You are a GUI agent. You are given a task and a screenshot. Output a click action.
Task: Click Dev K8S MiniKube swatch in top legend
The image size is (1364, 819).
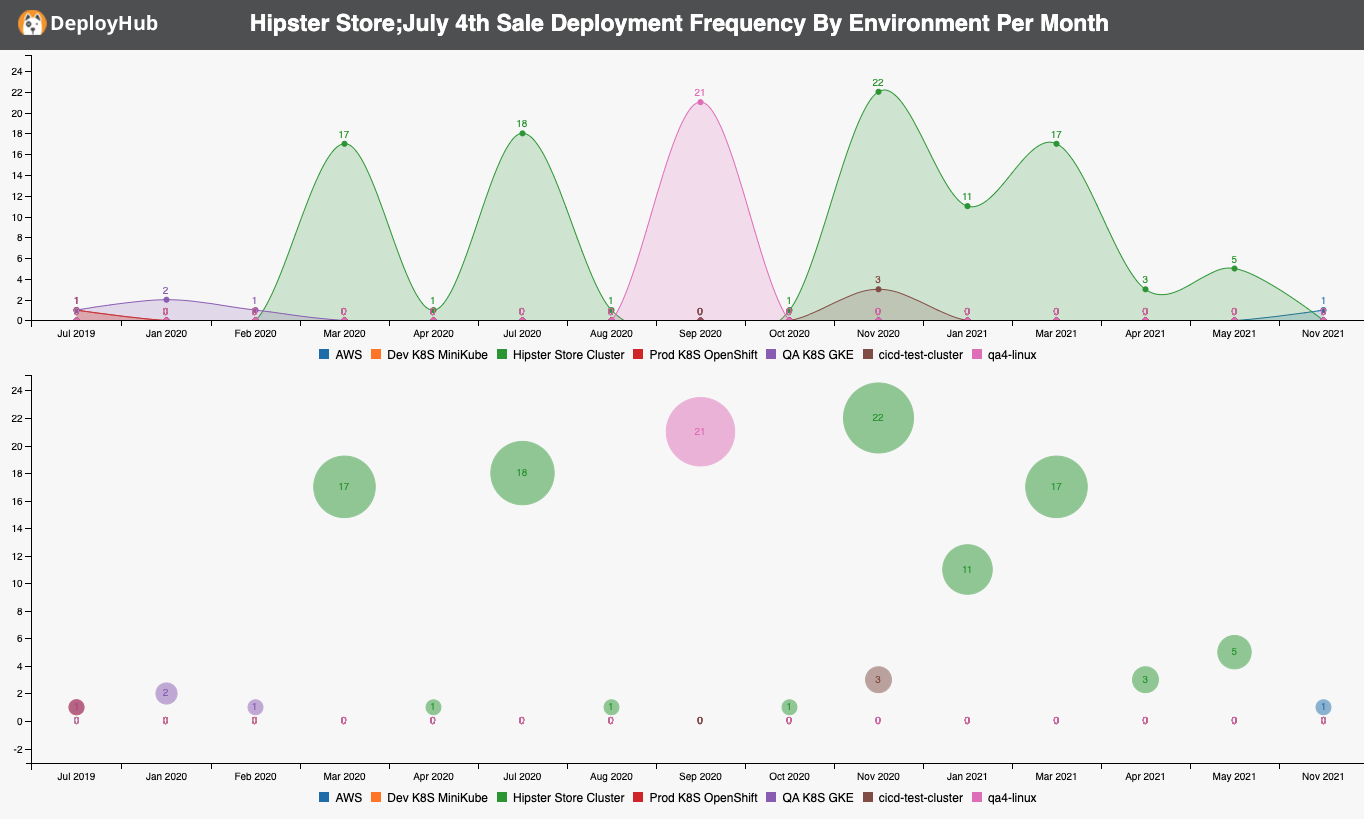click(375, 355)
